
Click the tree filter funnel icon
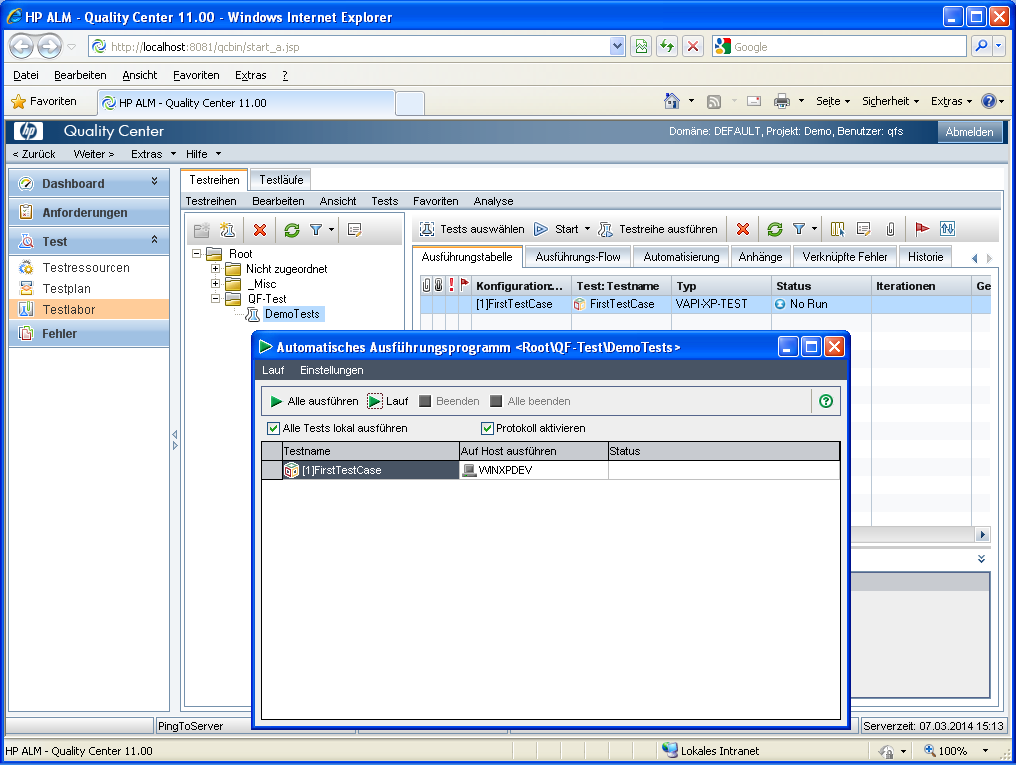click(316, 230)
